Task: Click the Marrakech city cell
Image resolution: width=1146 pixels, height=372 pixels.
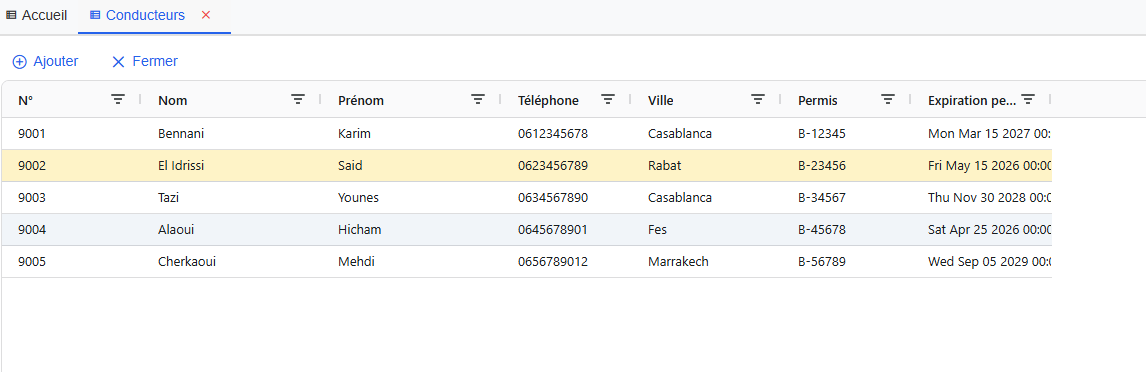Action: tap(678, 262)
